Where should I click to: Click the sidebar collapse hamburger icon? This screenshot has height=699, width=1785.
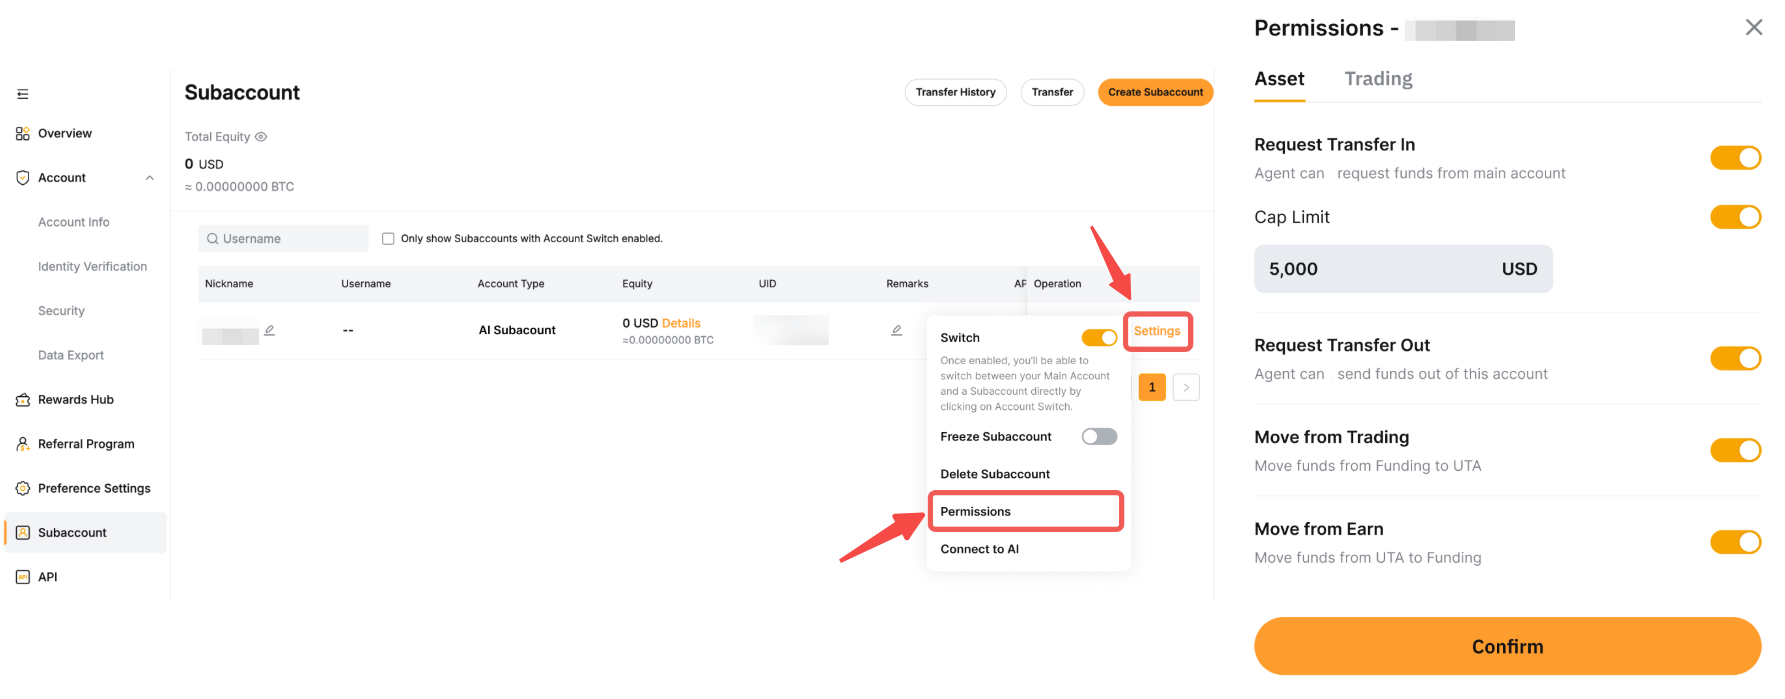click(x=22, y=94)
